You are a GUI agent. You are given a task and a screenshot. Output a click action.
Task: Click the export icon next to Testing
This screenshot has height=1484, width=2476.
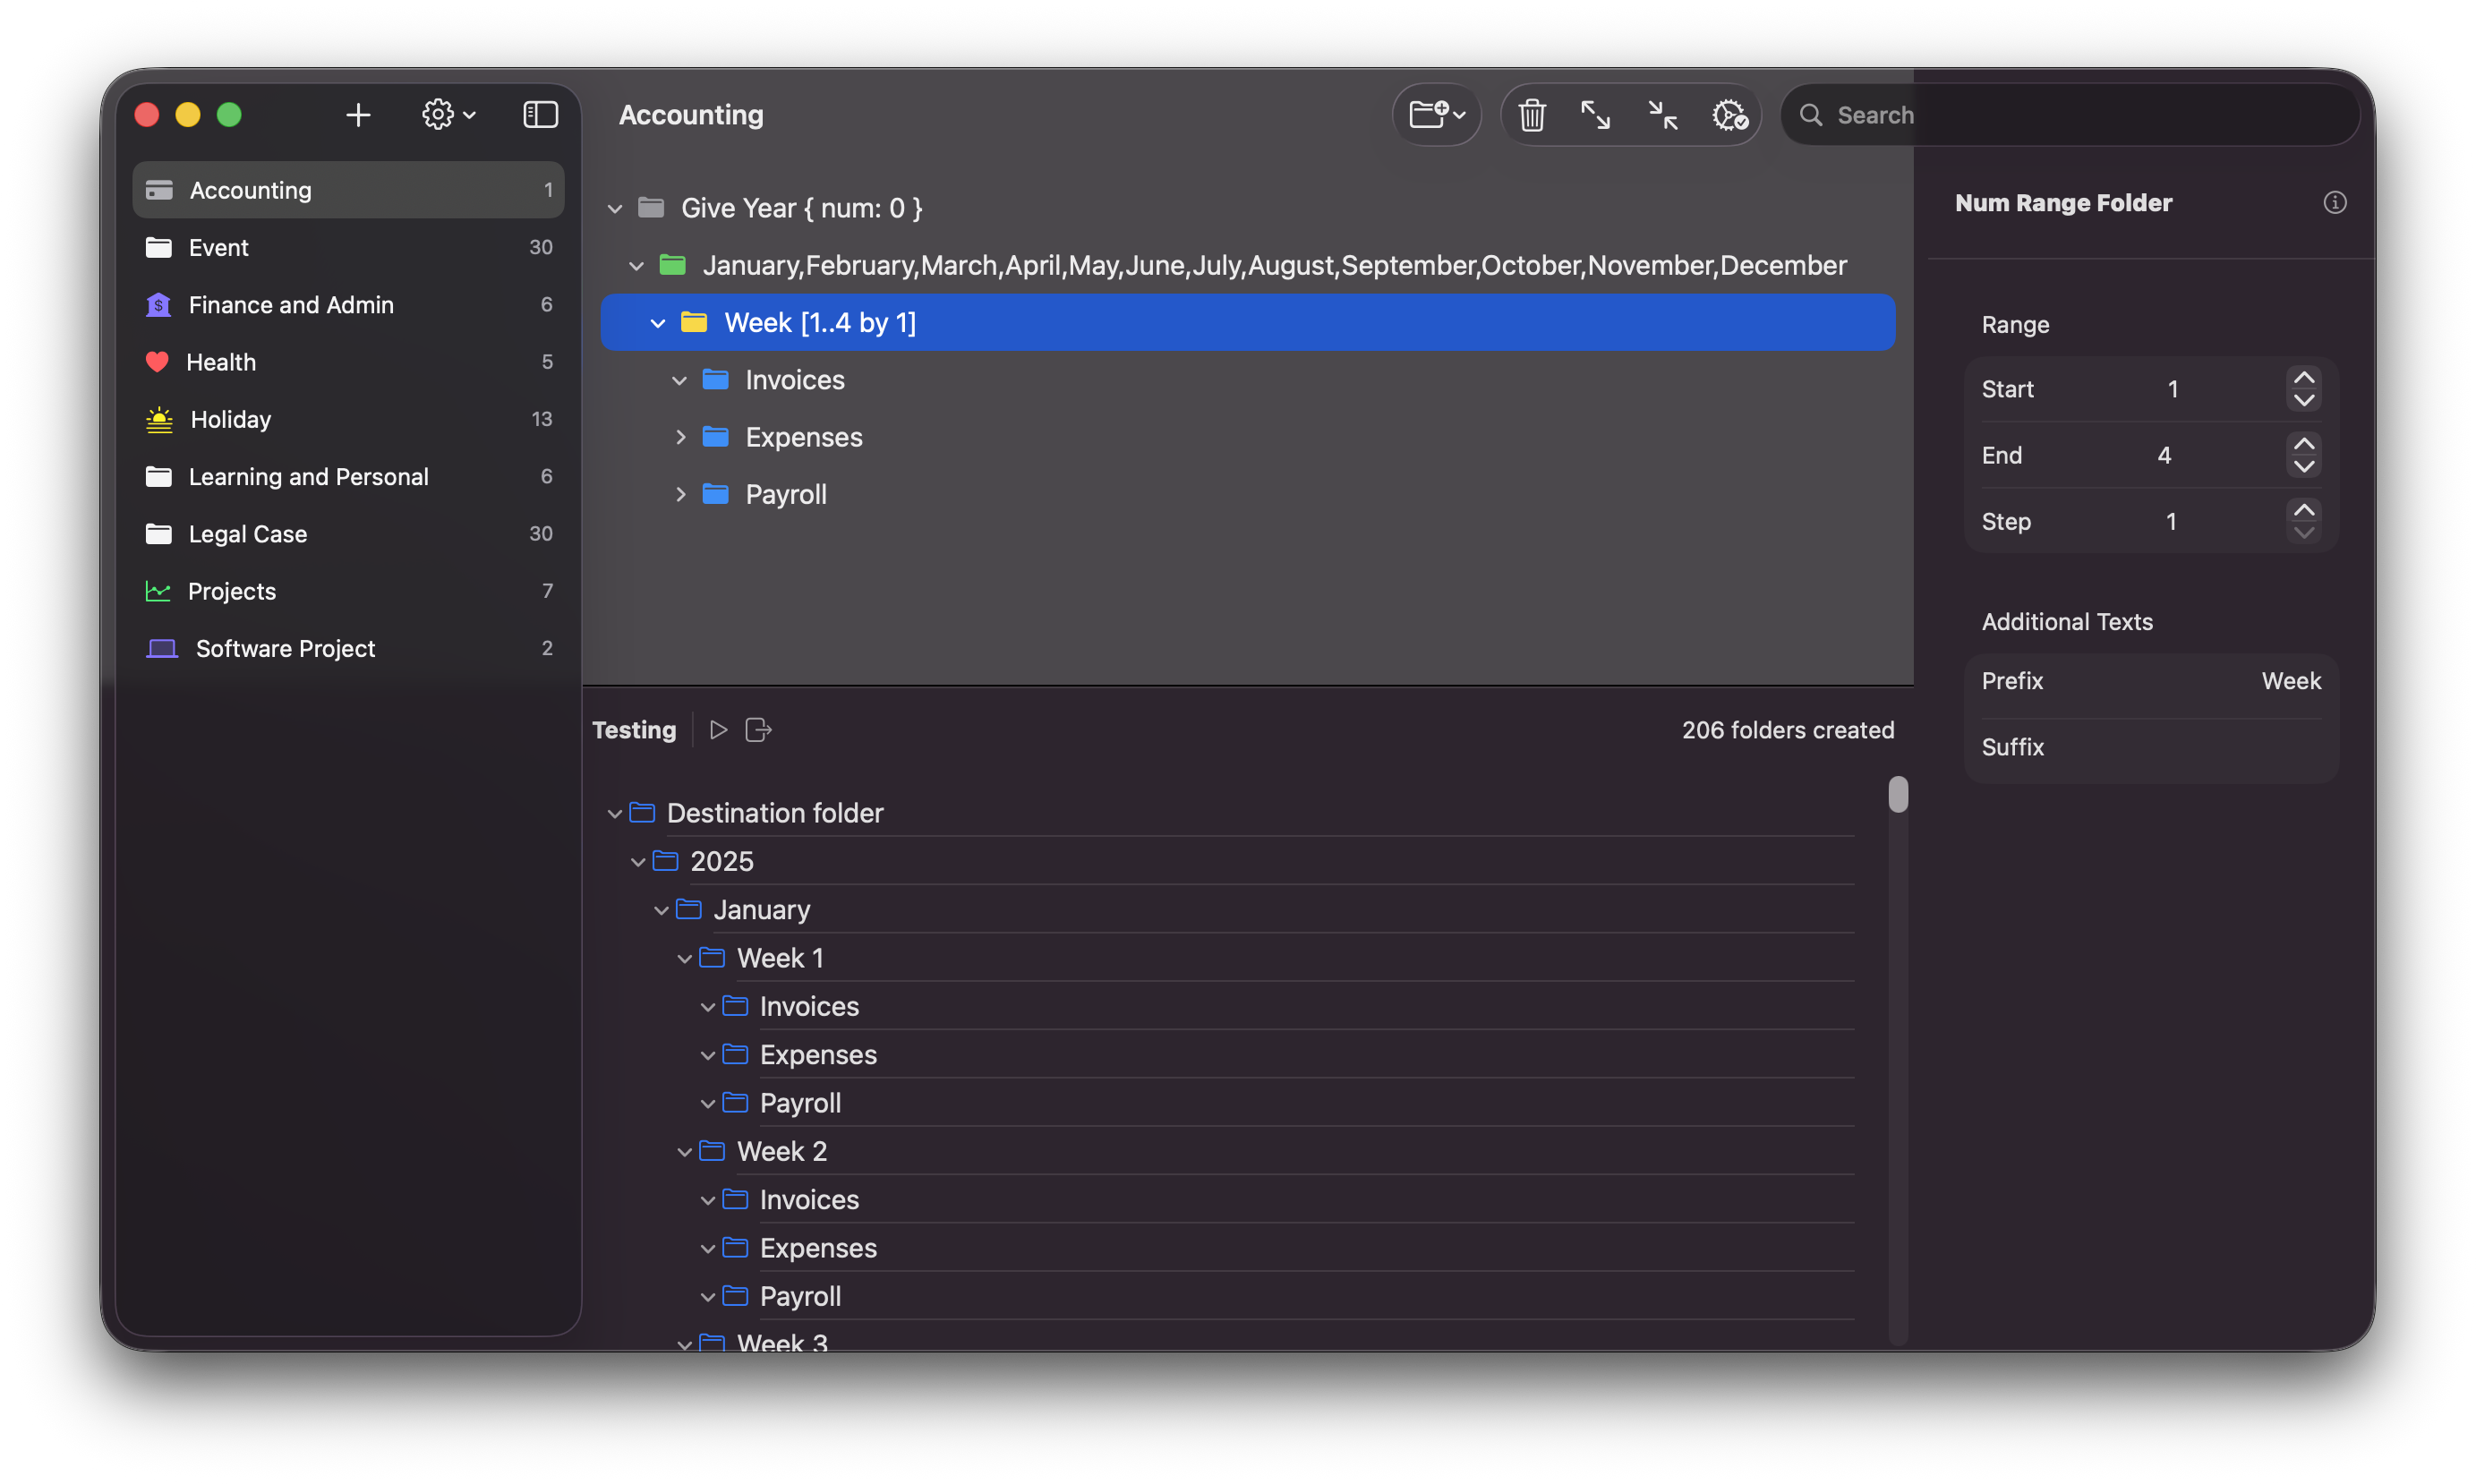(x=758, y=729)
